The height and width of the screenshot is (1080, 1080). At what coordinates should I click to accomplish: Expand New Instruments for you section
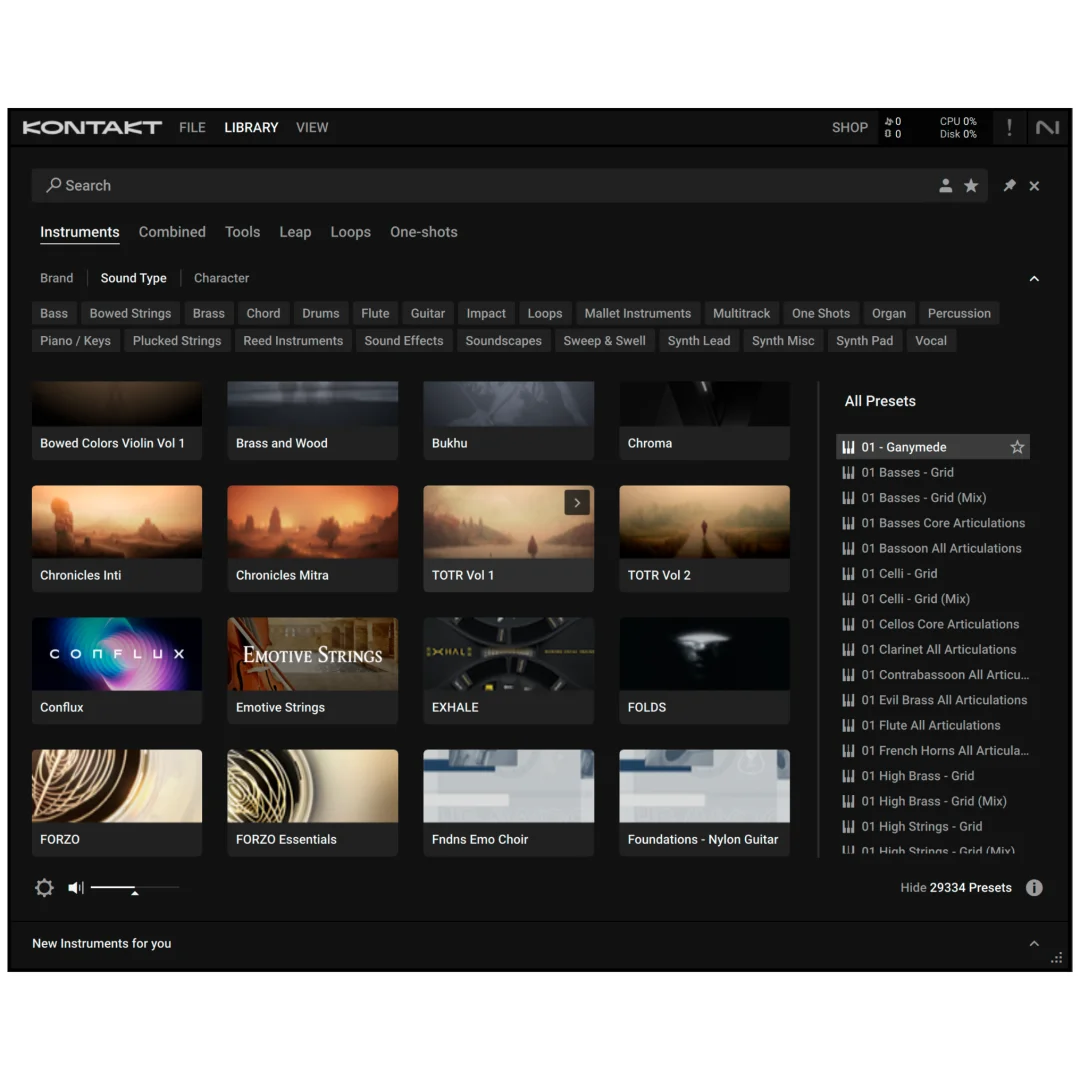[x=1034, y=944]
